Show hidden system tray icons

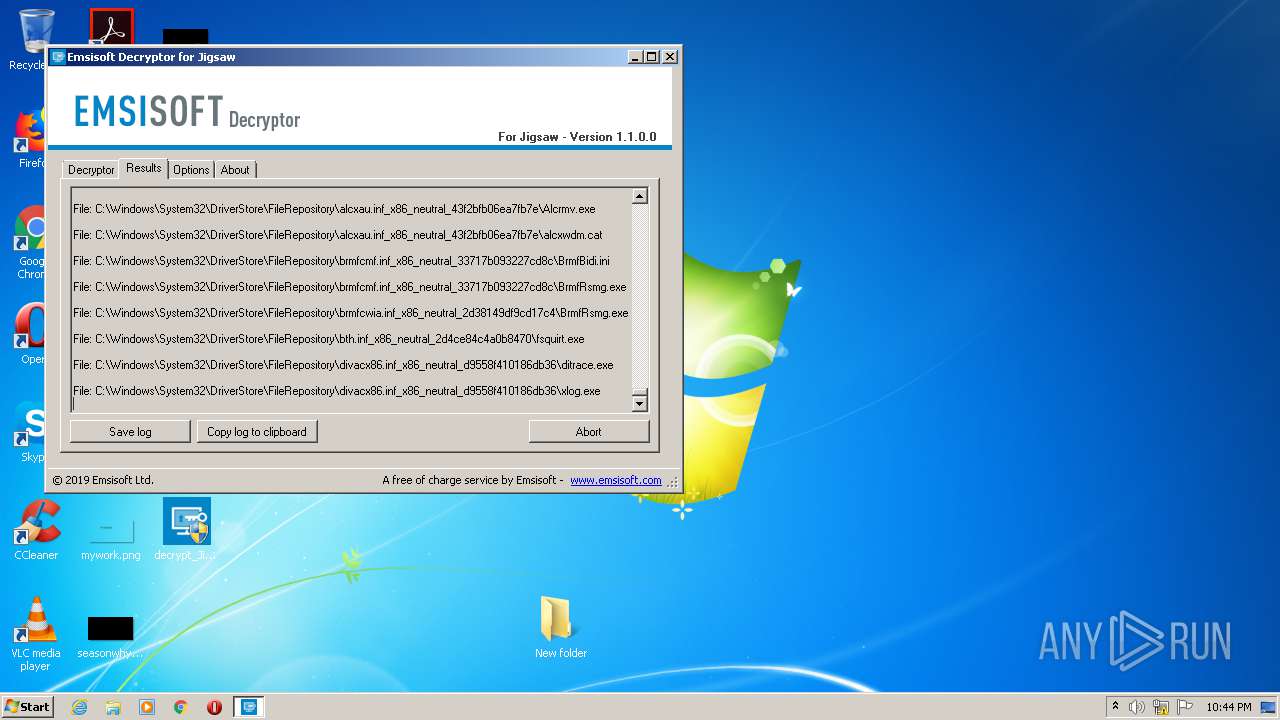pos(1116,707)
